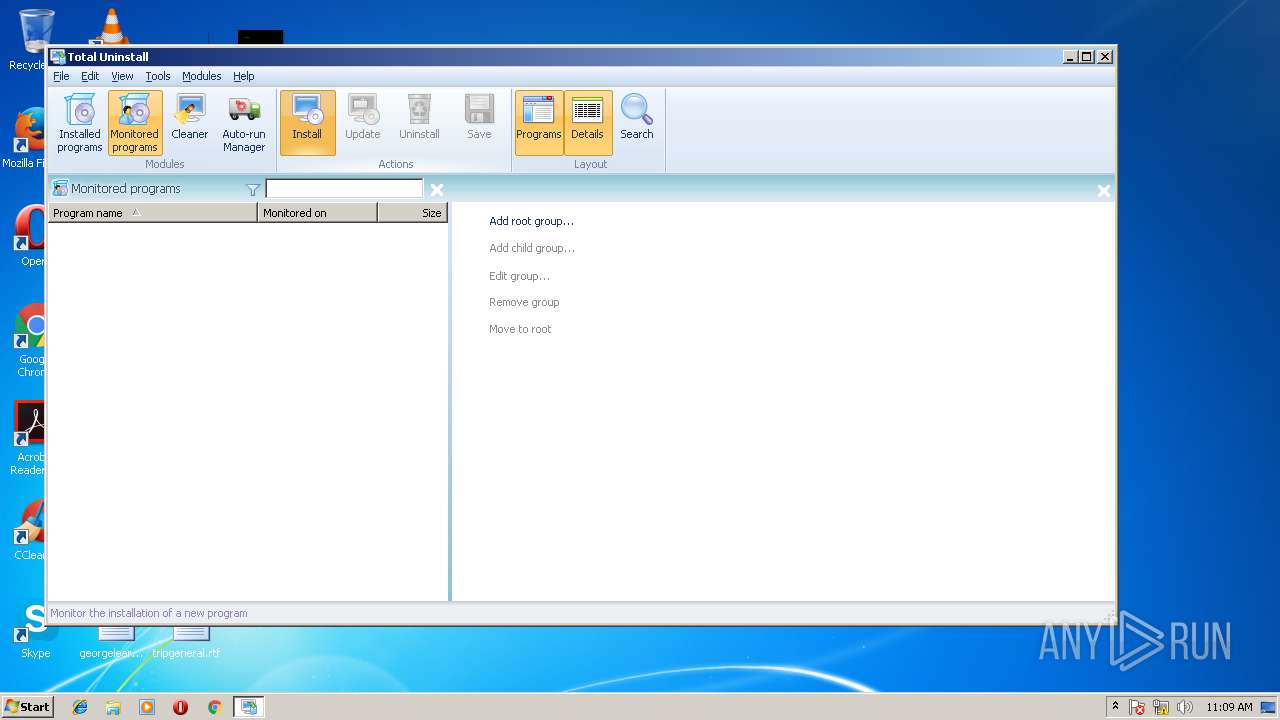Toggle the Details layout panel
Screen dimensions: 1280x720
(x=587, y=123)
